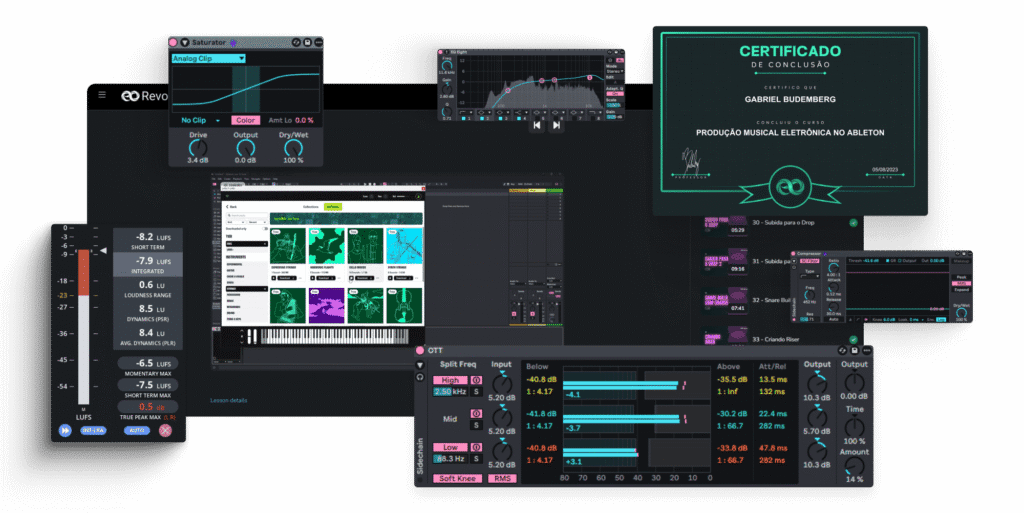Enable the Color button in Saturator

click(246, 120)
